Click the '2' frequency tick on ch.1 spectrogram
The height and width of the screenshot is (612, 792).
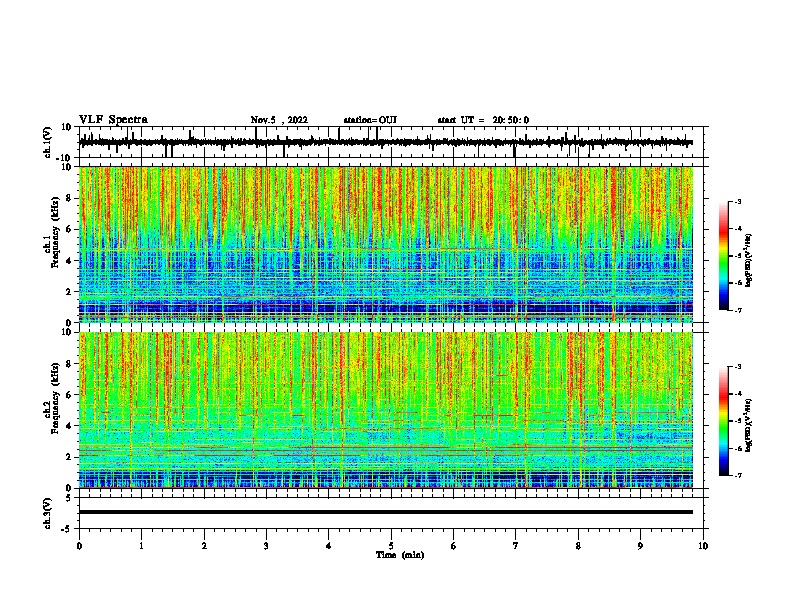click(70, 291)
